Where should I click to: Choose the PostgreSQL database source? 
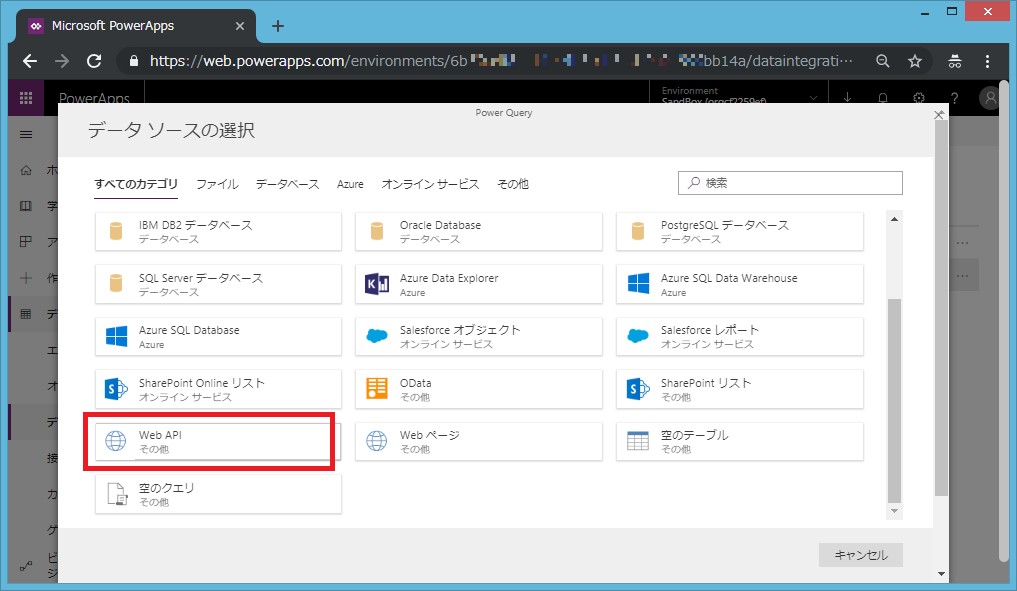coord(739,232)
